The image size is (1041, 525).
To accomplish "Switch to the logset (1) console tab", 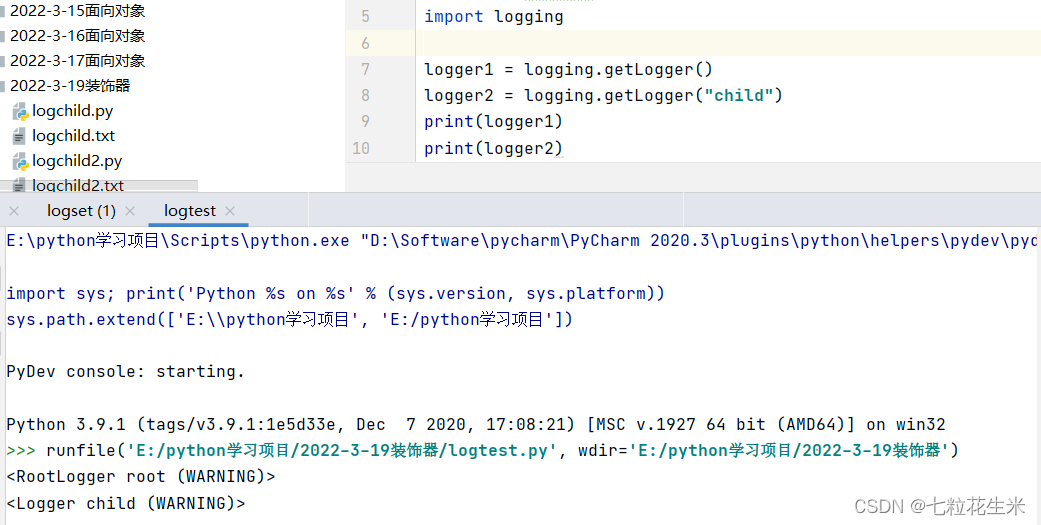I will pos(81,211).
